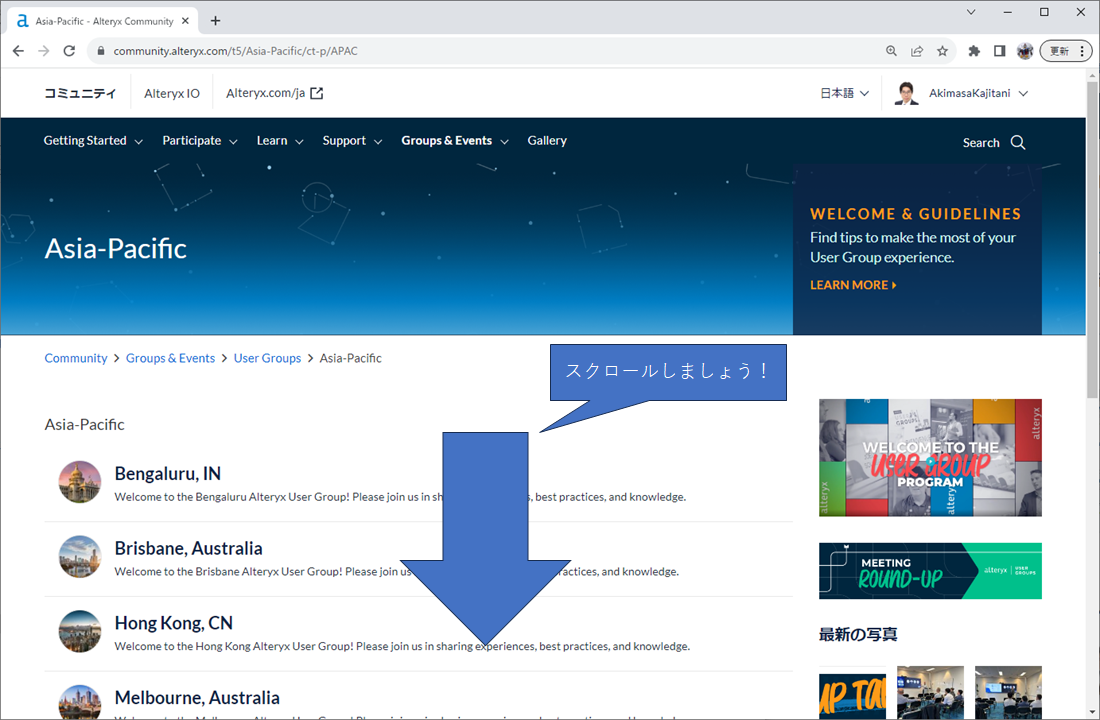Viewport: 1100px width, 720px height.
Task: Expand the Getting Started menu
Action: pyautogui.click(x=93, y=141)
